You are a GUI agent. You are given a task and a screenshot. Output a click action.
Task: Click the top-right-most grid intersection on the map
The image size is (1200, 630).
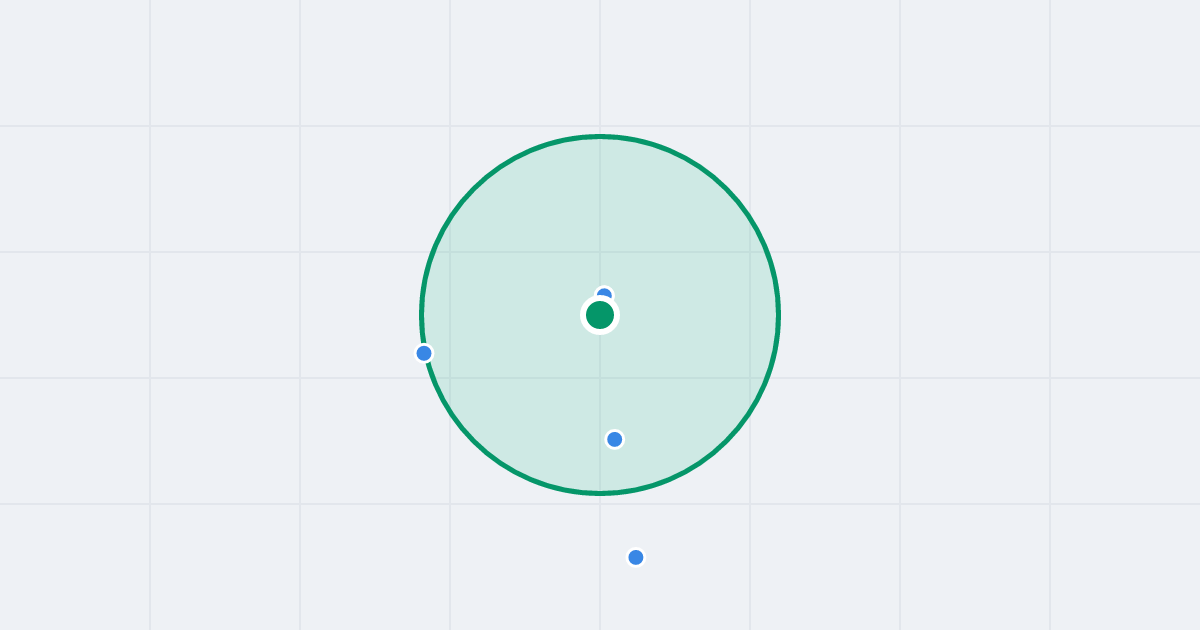pyautogui.click(x=1050, y=126)
